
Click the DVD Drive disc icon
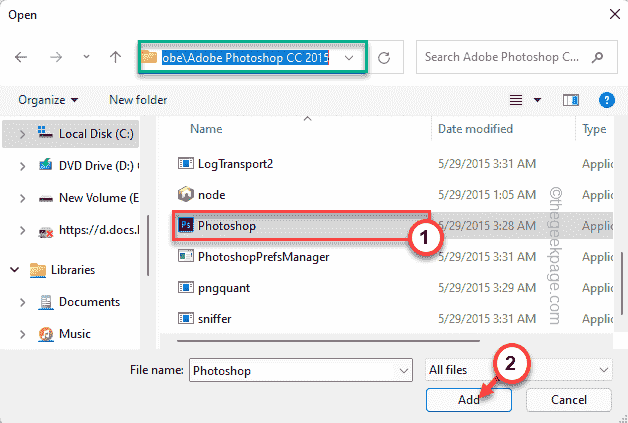45,165
